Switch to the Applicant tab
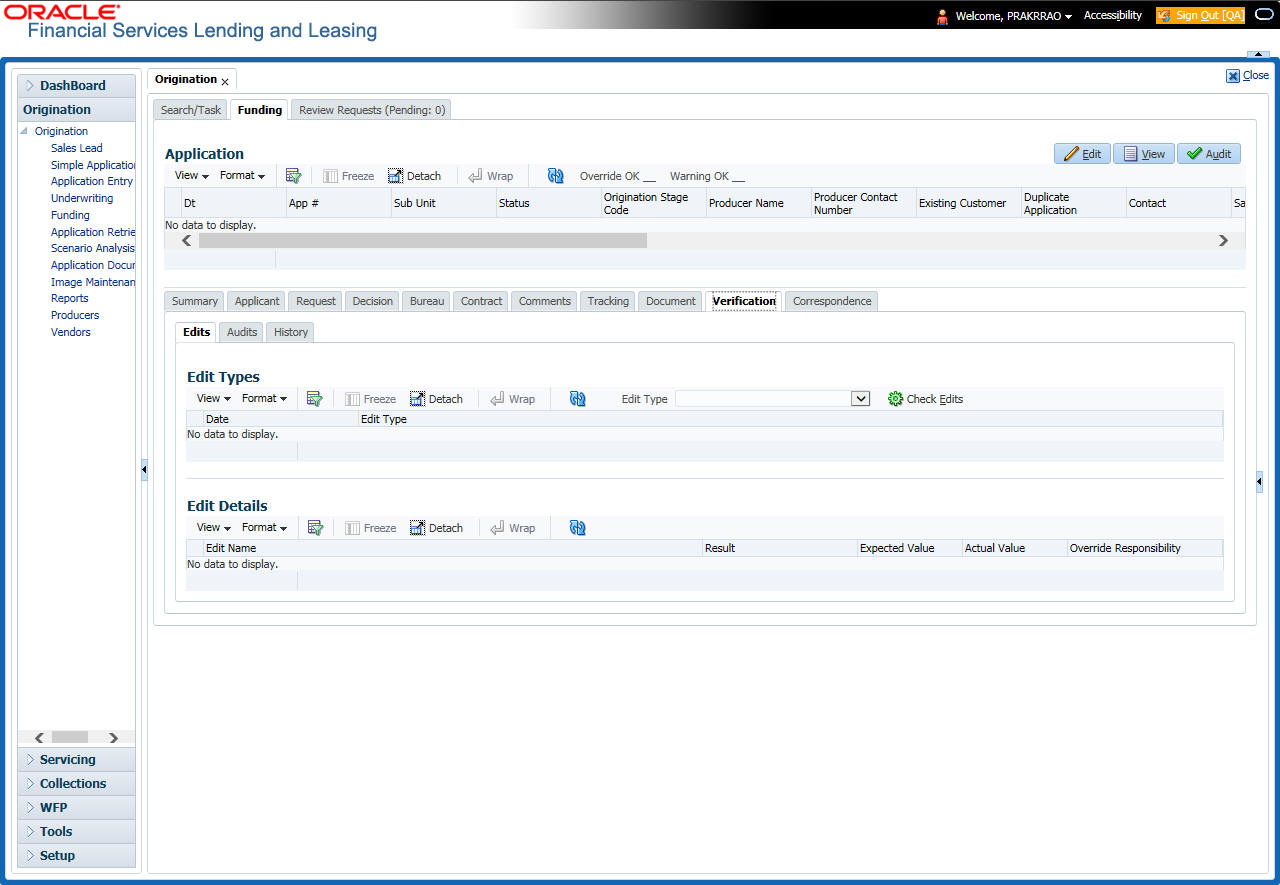This screenshot has width=1280, height=885. point(257,301)
